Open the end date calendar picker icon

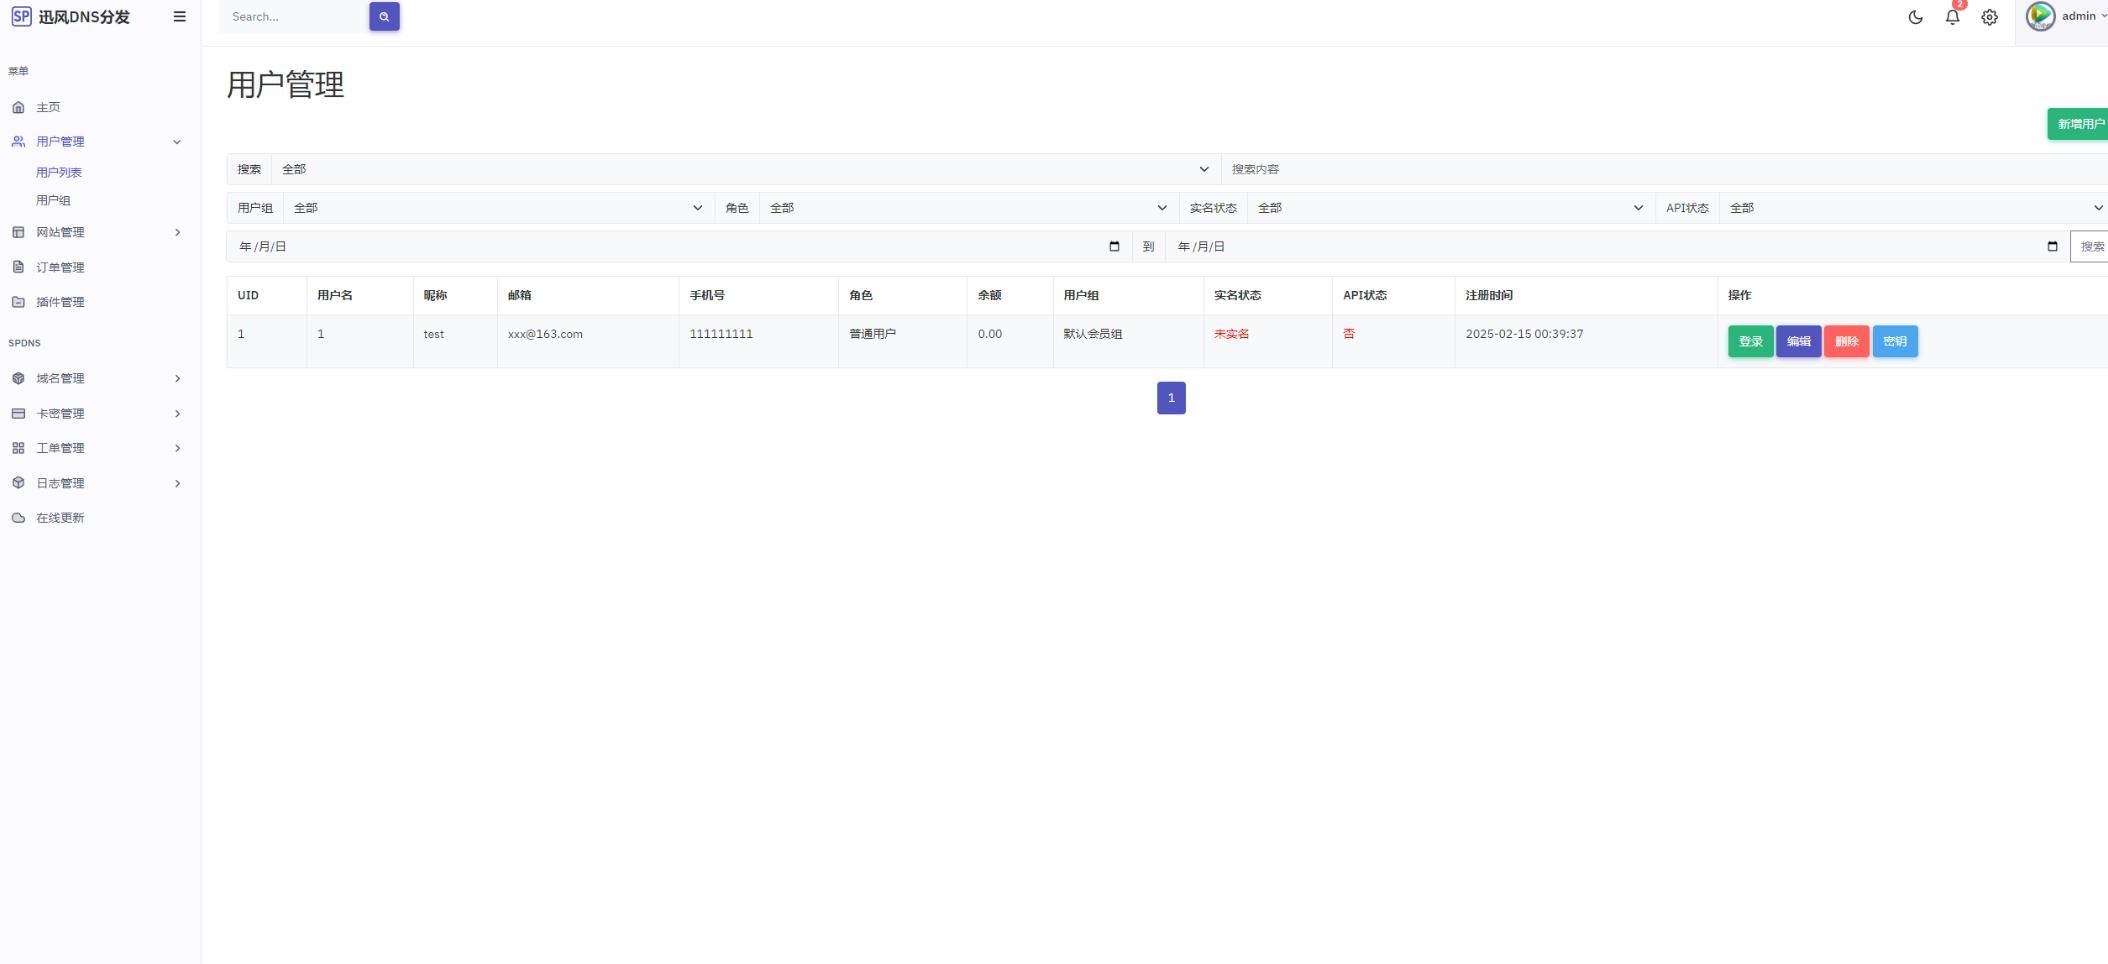tap(2052, 247)
